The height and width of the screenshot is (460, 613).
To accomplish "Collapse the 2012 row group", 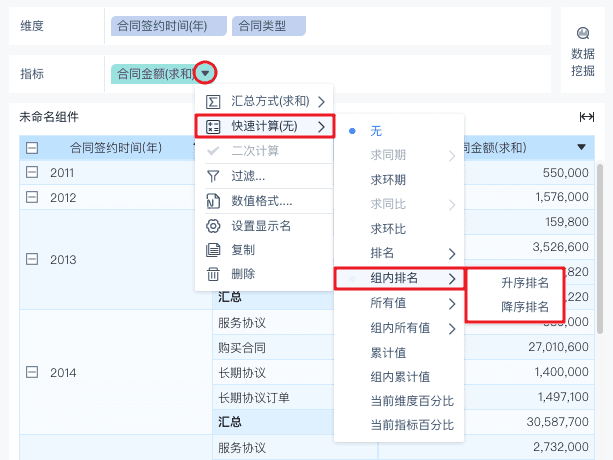I will tap(33, 198).
